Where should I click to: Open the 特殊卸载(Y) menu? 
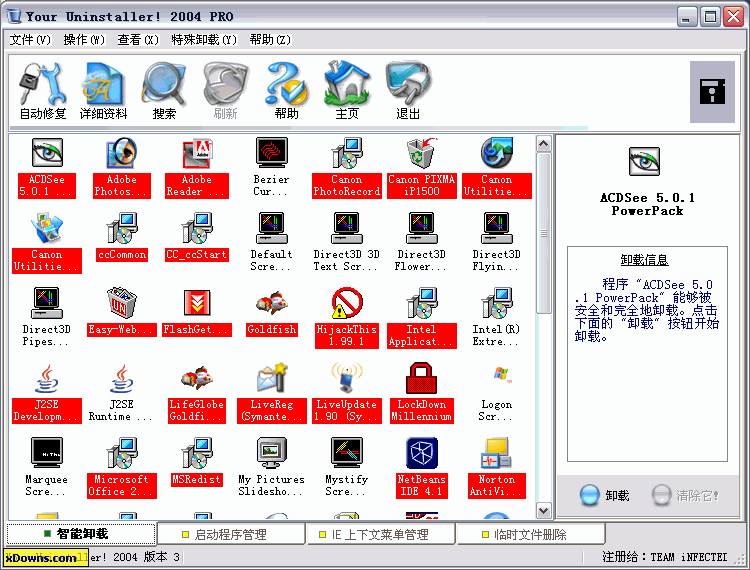(x=204, y=40)
